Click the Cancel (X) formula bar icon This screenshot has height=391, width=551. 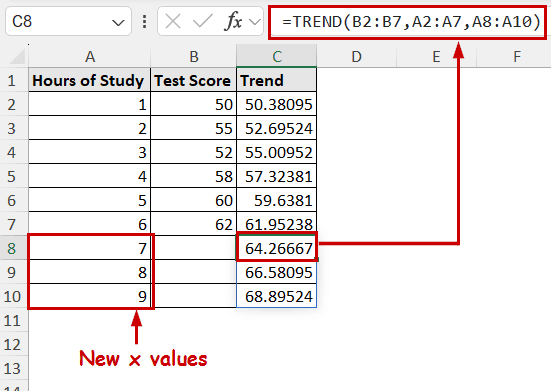coord(173,22)
